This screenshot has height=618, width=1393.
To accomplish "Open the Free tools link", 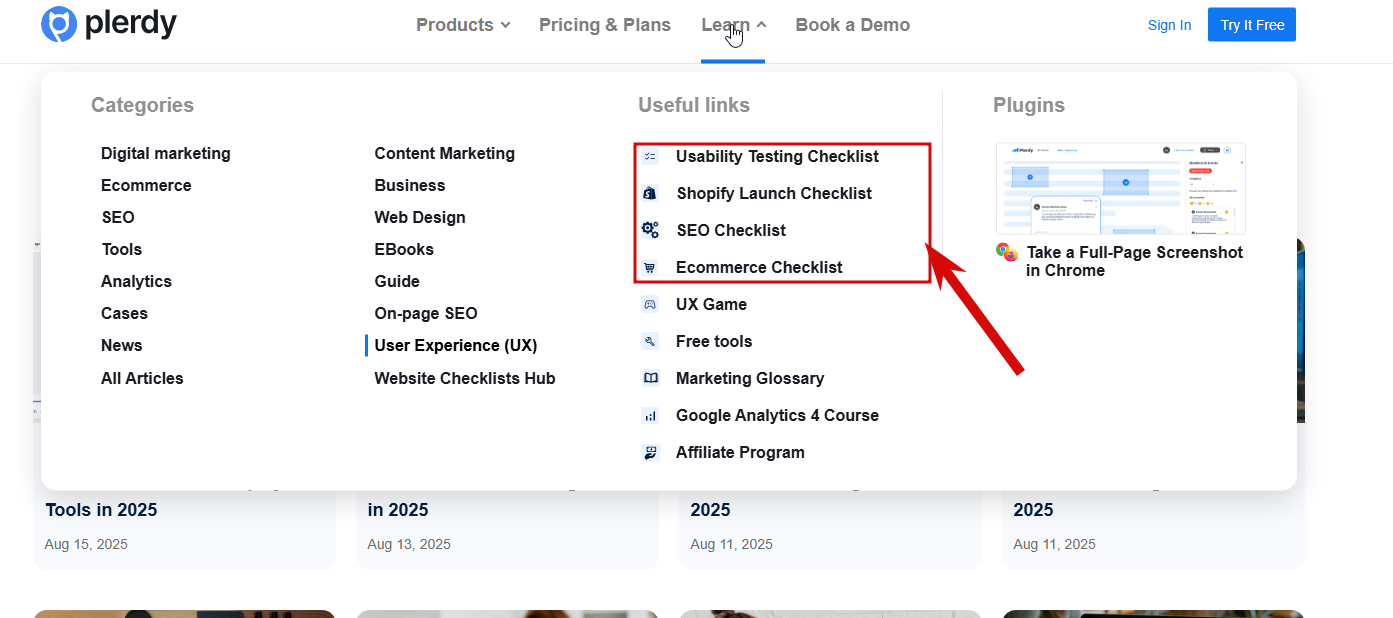I will click(714, 341).
